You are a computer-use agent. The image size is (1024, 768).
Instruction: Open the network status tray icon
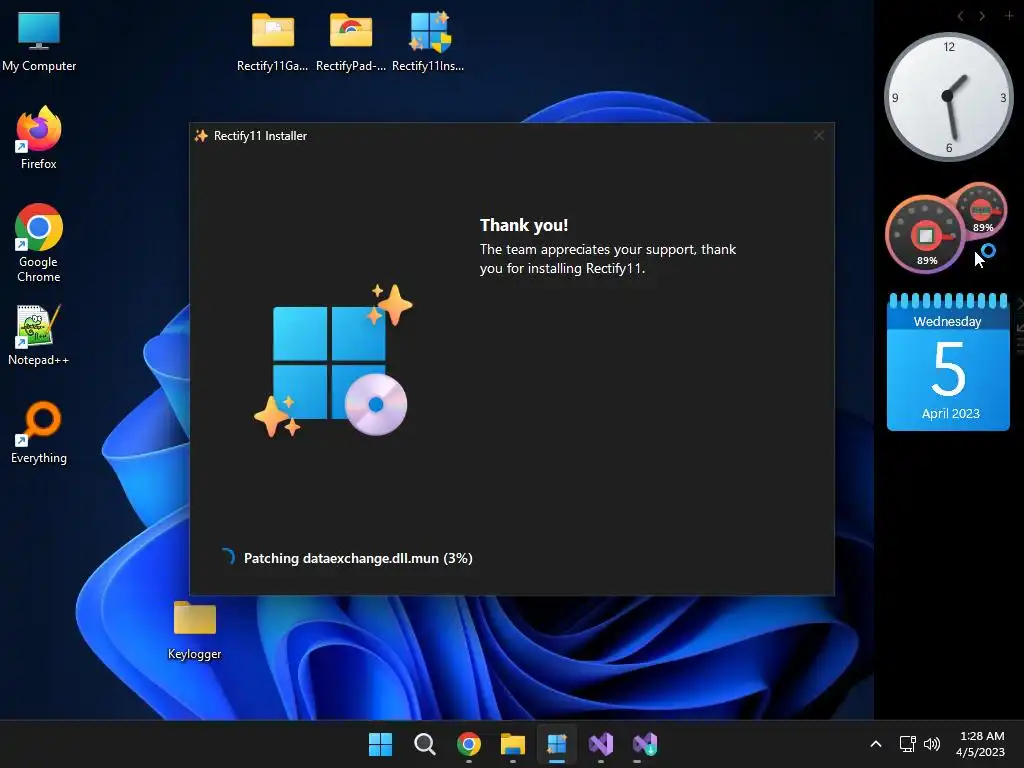point(907,744)
